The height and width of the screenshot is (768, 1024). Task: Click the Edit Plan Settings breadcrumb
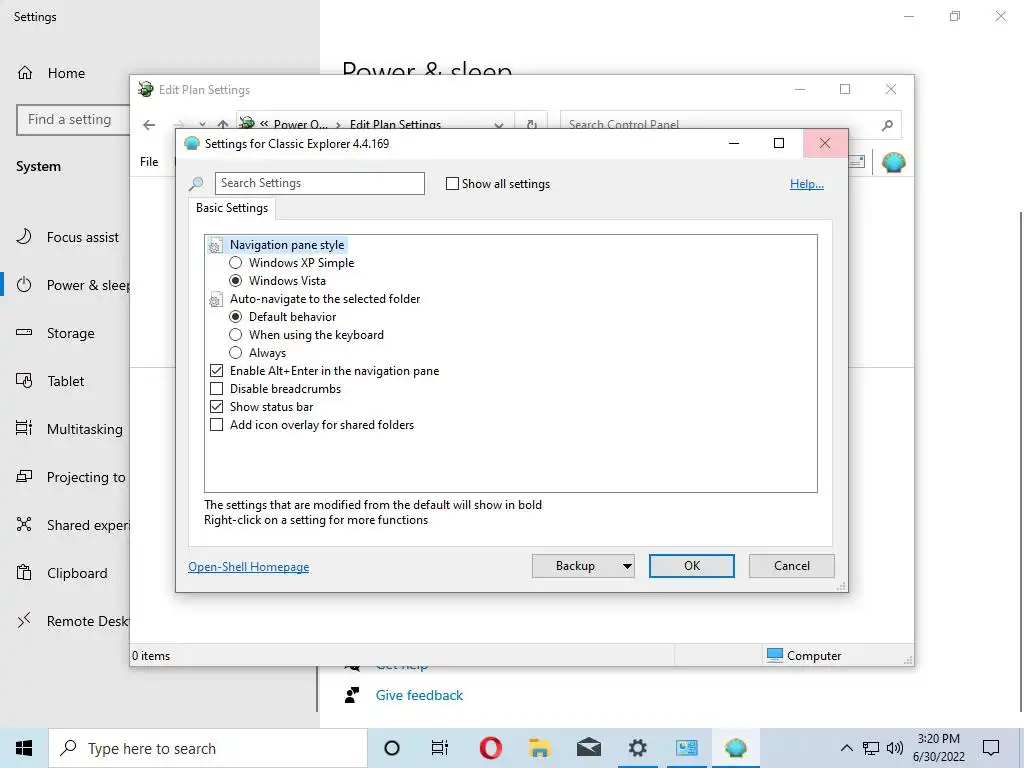395,125
